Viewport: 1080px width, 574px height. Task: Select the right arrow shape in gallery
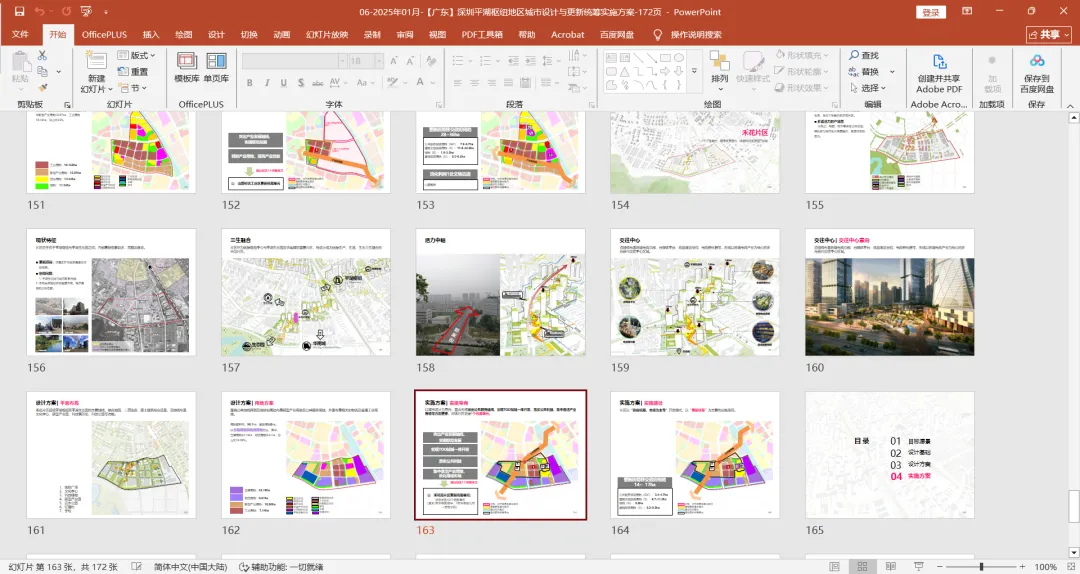(x=665, y=72)
